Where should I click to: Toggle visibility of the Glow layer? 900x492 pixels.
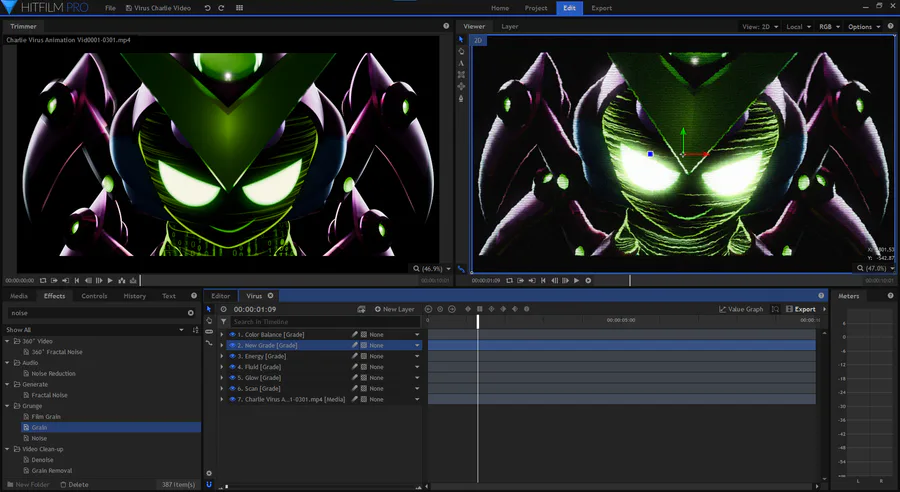click(232, 378)
